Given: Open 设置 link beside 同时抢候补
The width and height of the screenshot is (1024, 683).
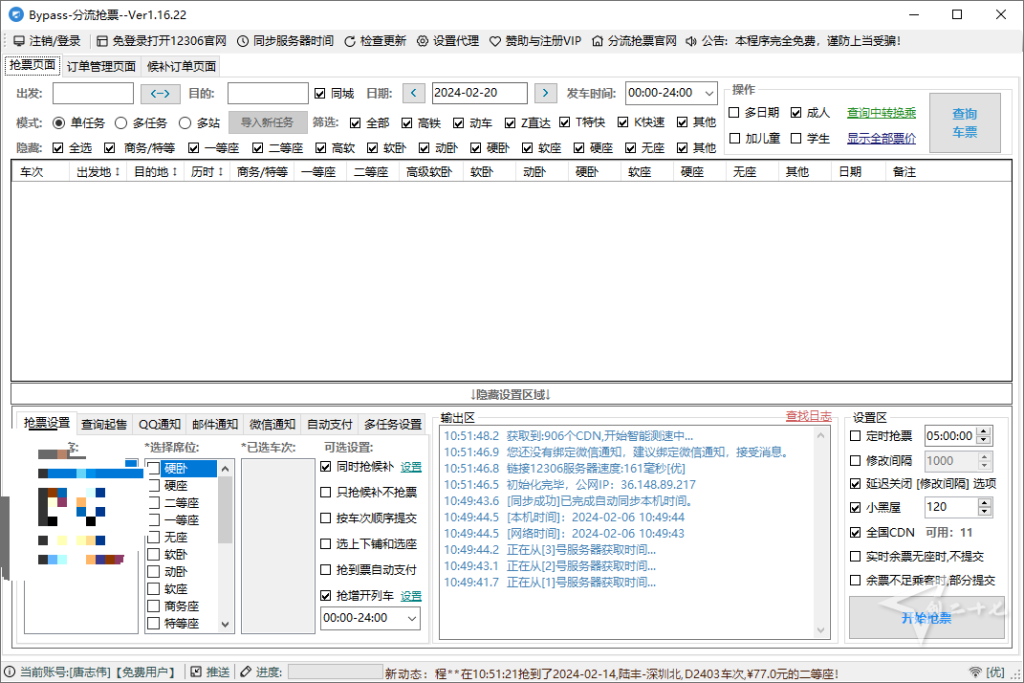Looking at the screenshot, I should (411, 467).
